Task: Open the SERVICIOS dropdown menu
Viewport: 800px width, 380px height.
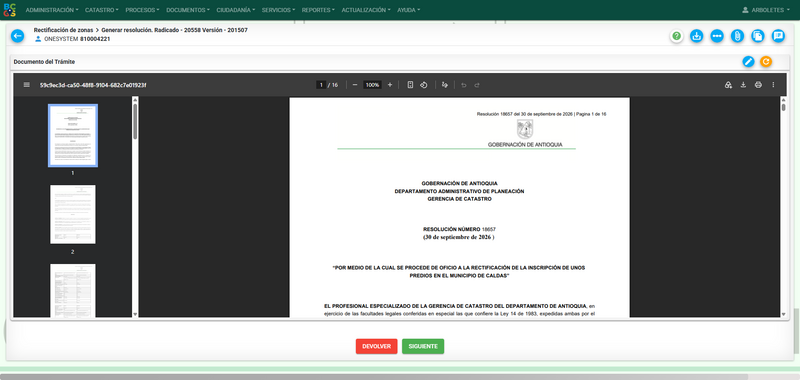Action: click(279, 10)
